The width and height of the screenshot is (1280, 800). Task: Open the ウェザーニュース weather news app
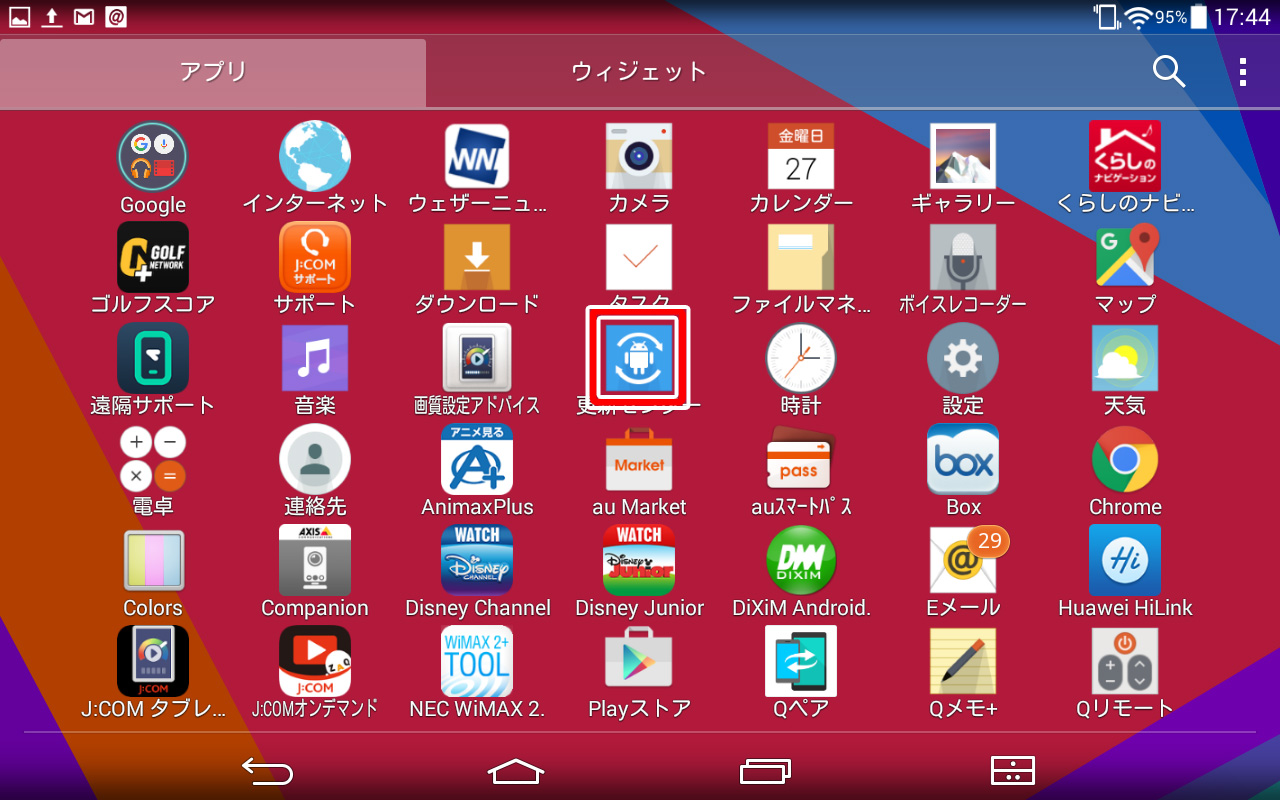[477, 156]
